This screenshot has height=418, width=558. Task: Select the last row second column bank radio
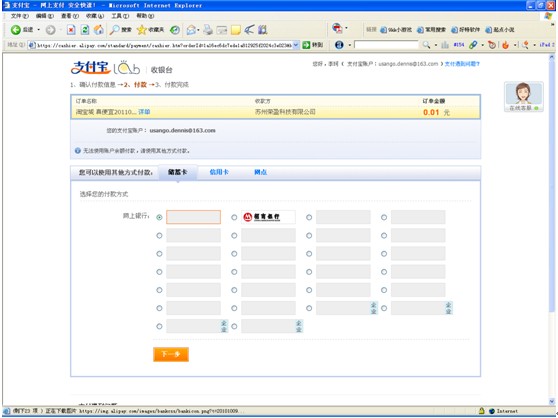coord(234,326)
